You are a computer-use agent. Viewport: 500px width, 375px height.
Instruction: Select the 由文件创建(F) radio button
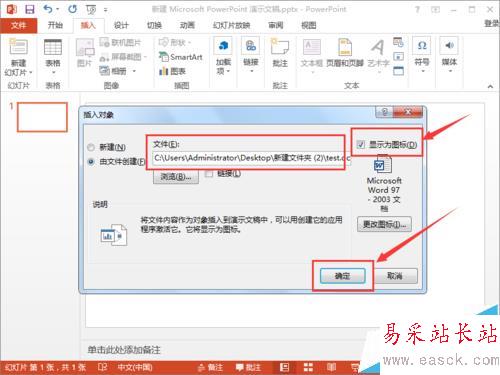[x=91, y=162]
